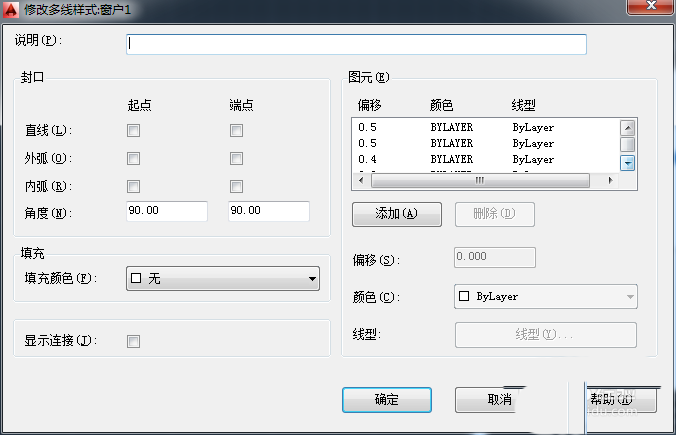Open help with the 帮助 button
Image resolution: width=676 pixels, height=435 pixels.
pos(621,400)
